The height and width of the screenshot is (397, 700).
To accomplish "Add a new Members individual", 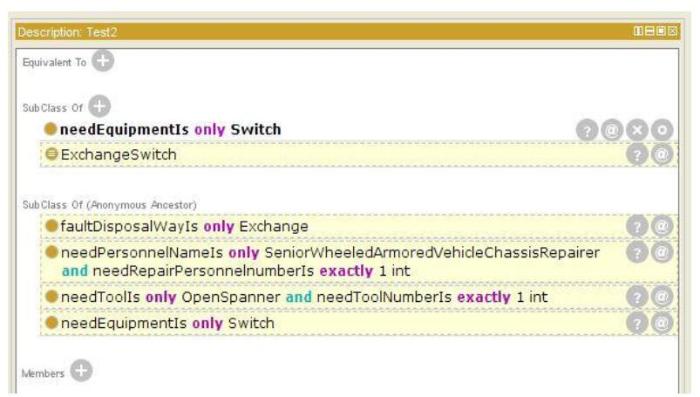I will pos(81,371).
